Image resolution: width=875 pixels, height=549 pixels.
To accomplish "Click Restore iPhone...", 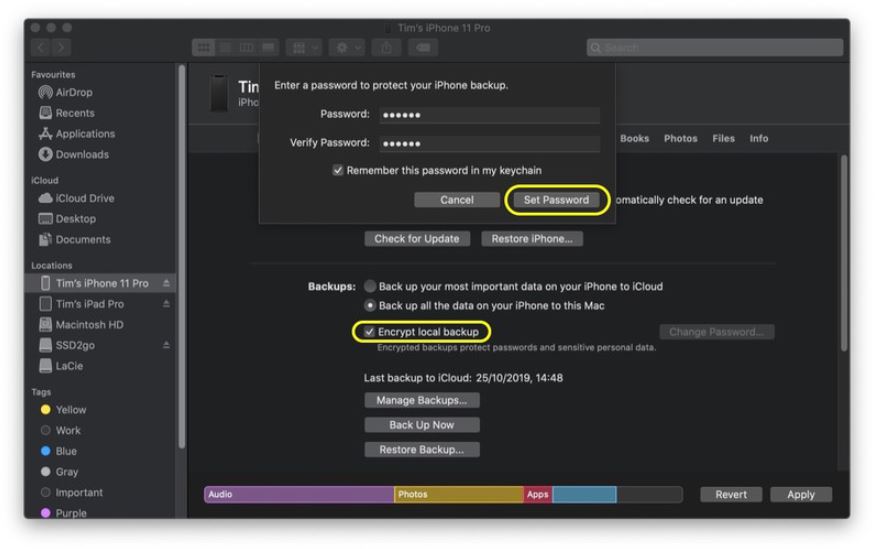I will tap(532, 239).
